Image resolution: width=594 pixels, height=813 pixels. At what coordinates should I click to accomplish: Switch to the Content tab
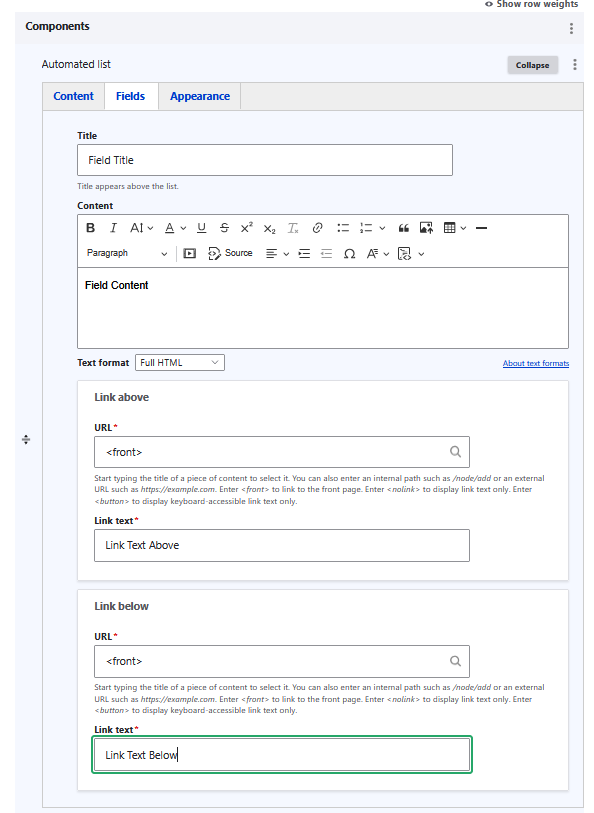click(74, 96)
